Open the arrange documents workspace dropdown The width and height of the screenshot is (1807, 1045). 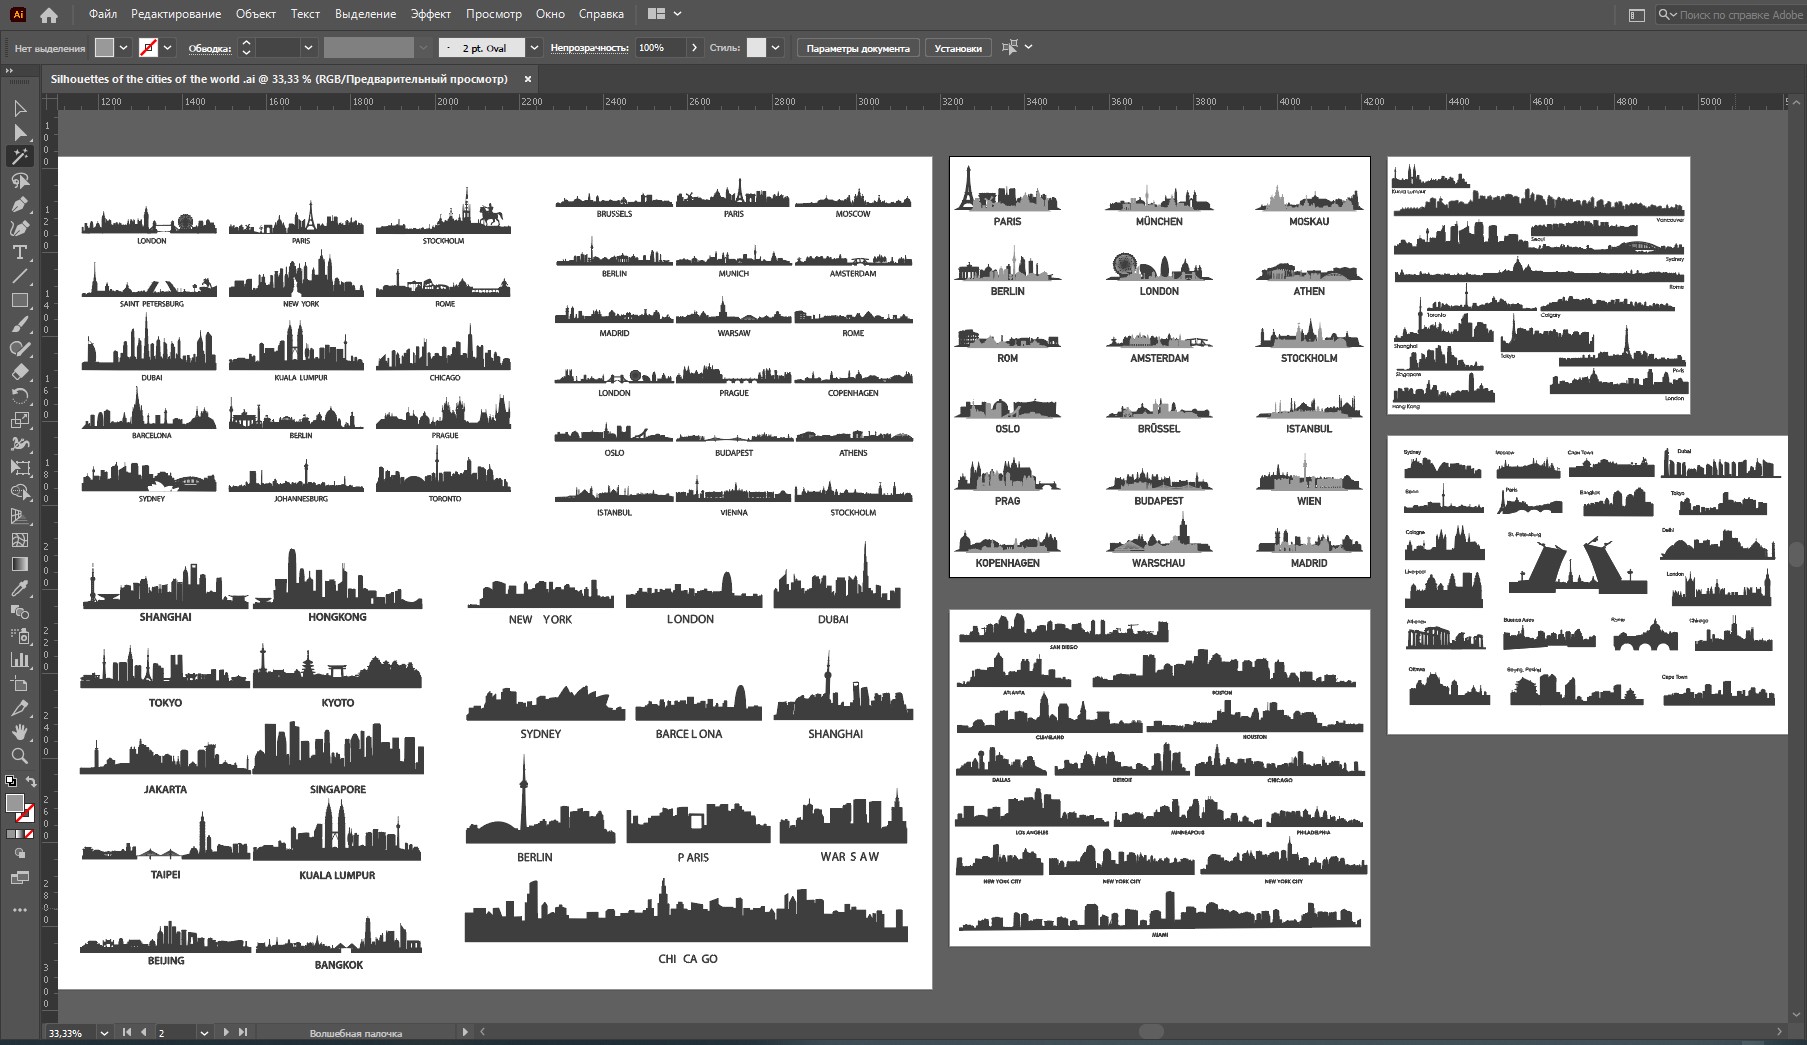point(665,14)
